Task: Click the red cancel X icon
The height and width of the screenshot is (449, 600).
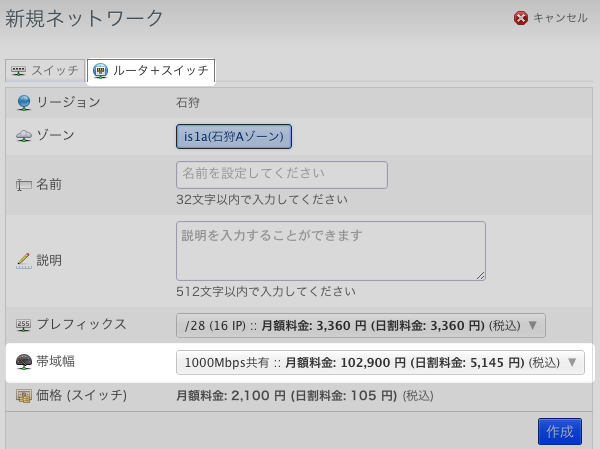Action: coord(520,18)
